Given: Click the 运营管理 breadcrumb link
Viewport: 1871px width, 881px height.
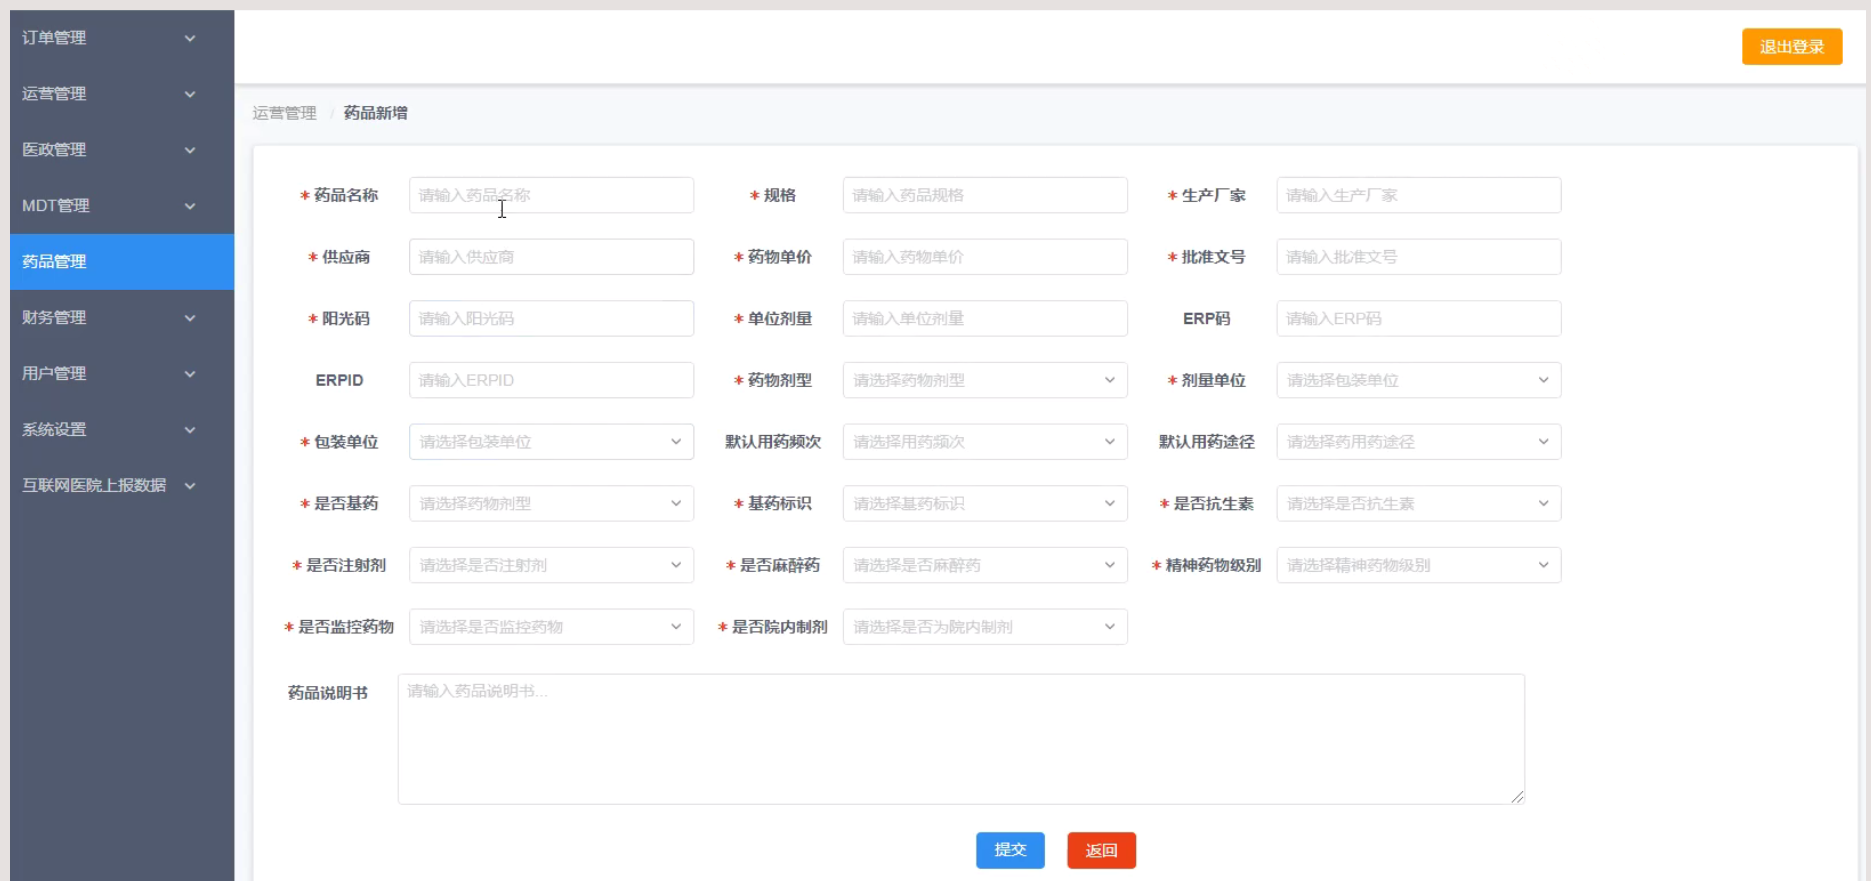Looking at the screenshot, I should [x=284, y=113].
